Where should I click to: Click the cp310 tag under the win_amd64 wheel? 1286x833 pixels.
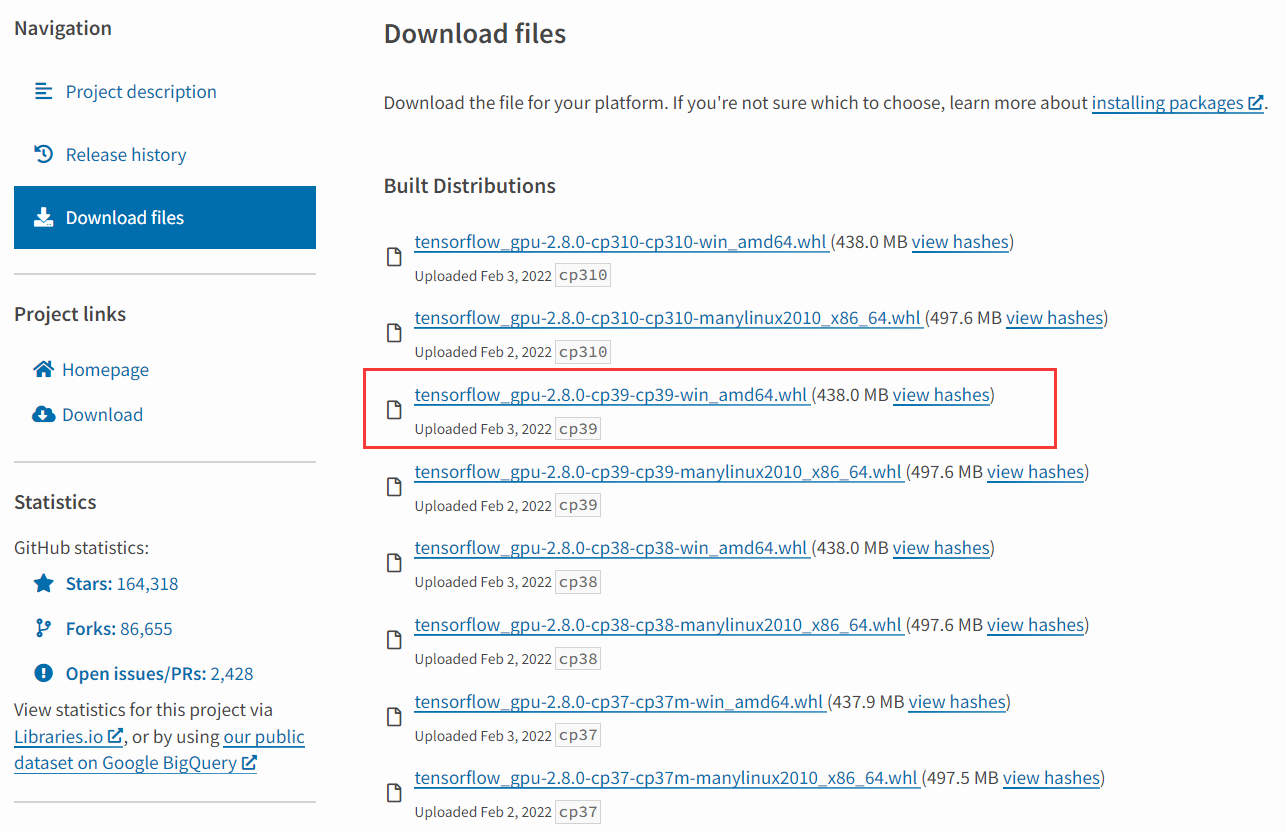(x=583, y=275)
